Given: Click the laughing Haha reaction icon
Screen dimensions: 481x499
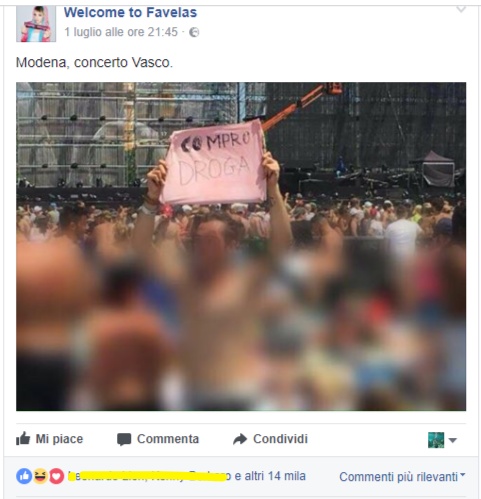Looking at the screenshot, I should 40,476.
